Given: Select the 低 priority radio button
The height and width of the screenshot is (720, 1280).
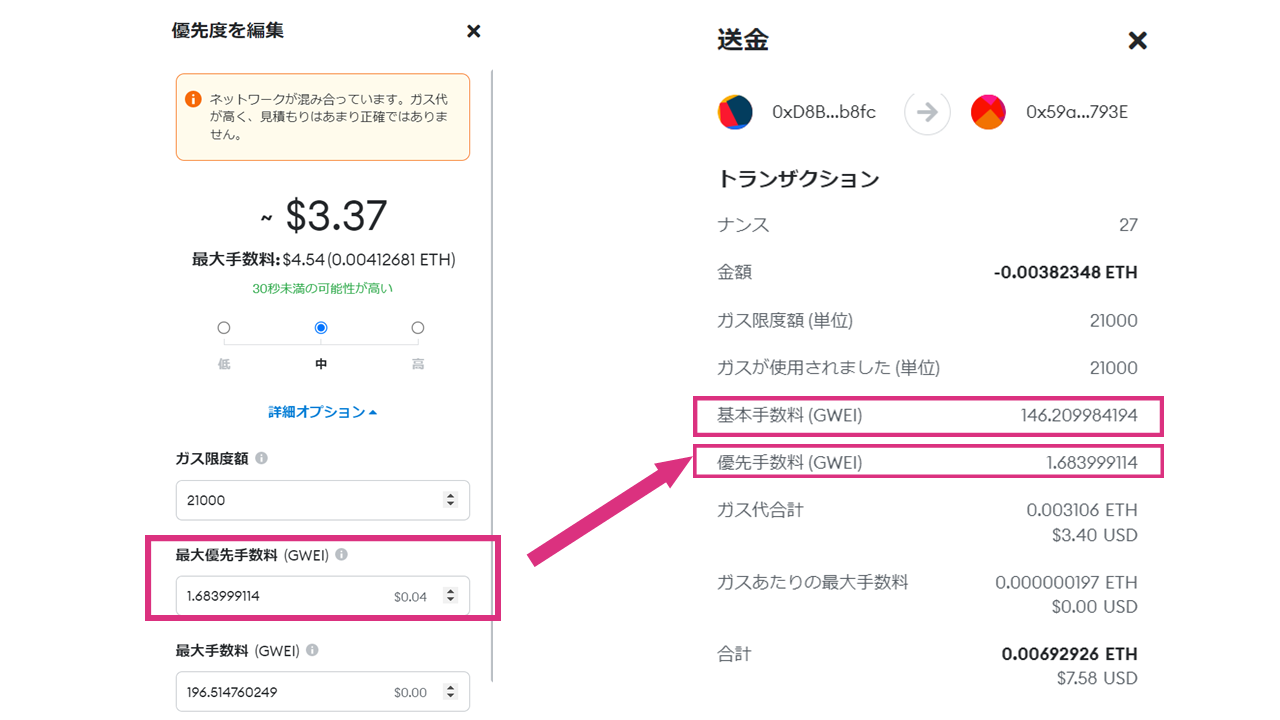Looking at the screenshot, I should 223,327.
